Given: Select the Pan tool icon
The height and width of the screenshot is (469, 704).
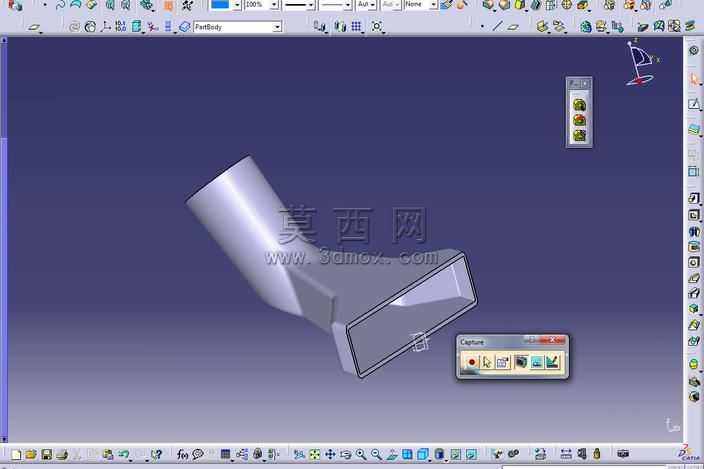Looking at the screenshot, I should pos(330,455).
